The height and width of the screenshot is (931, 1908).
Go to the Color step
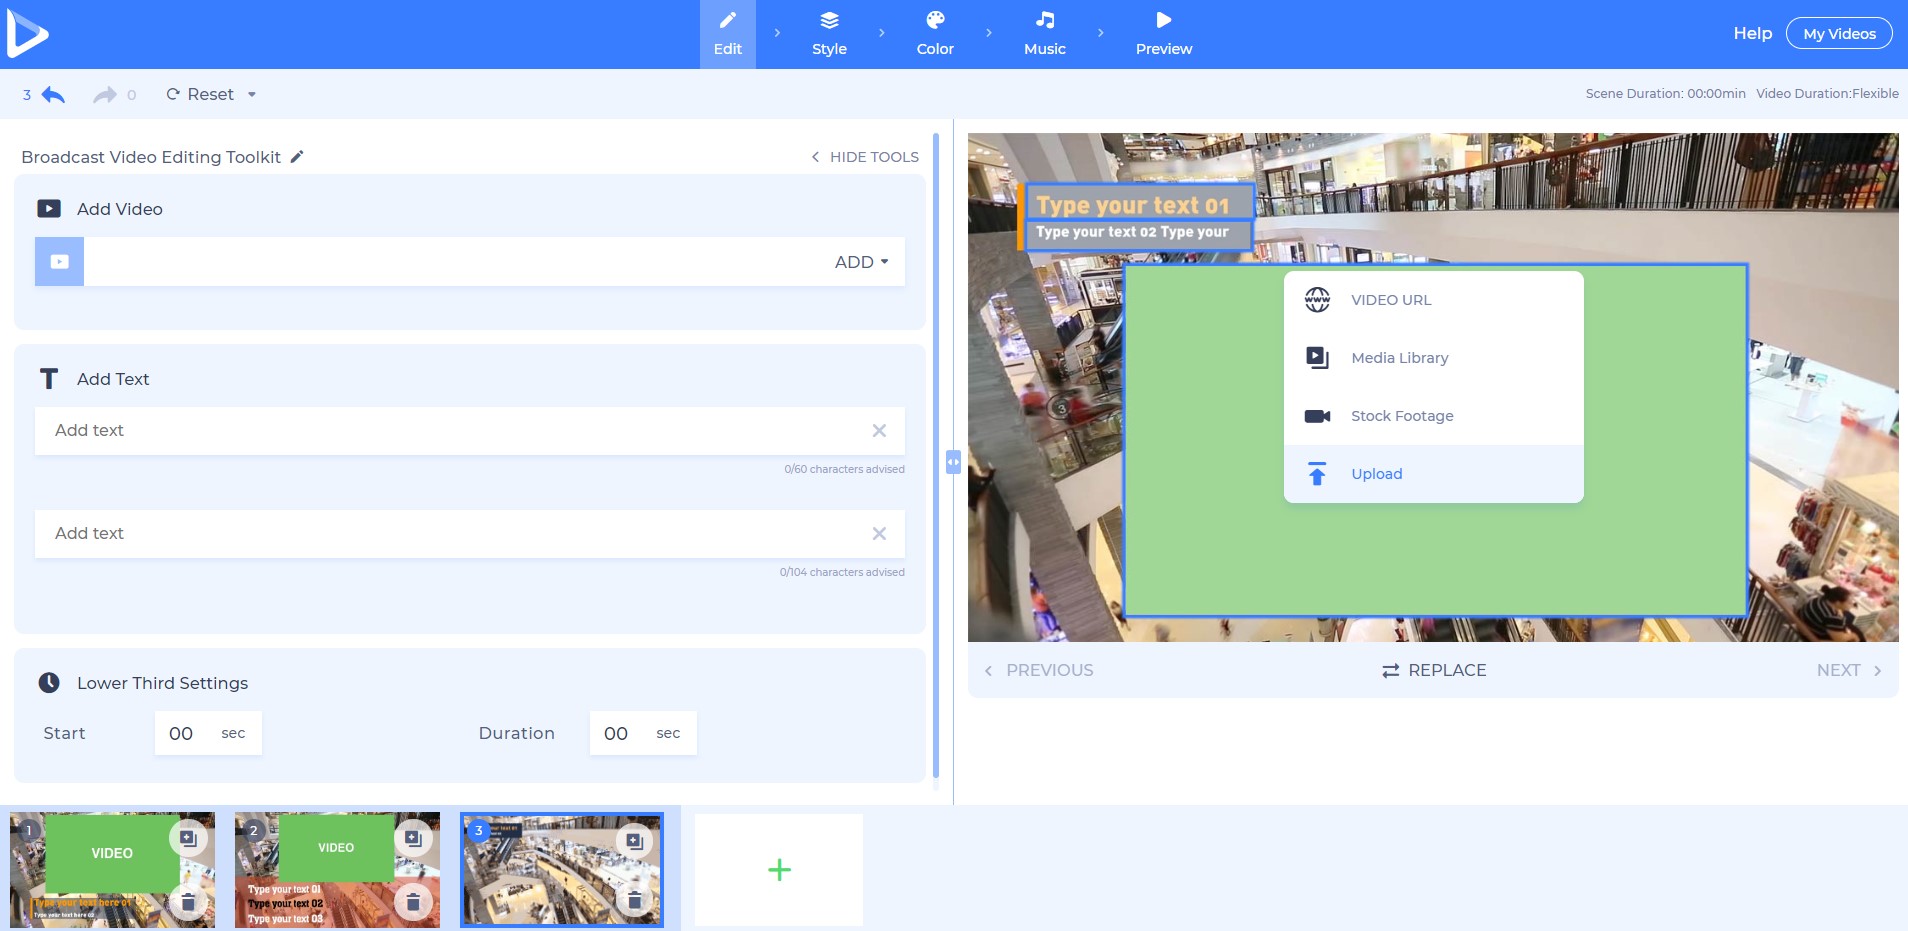click(935, 34)
